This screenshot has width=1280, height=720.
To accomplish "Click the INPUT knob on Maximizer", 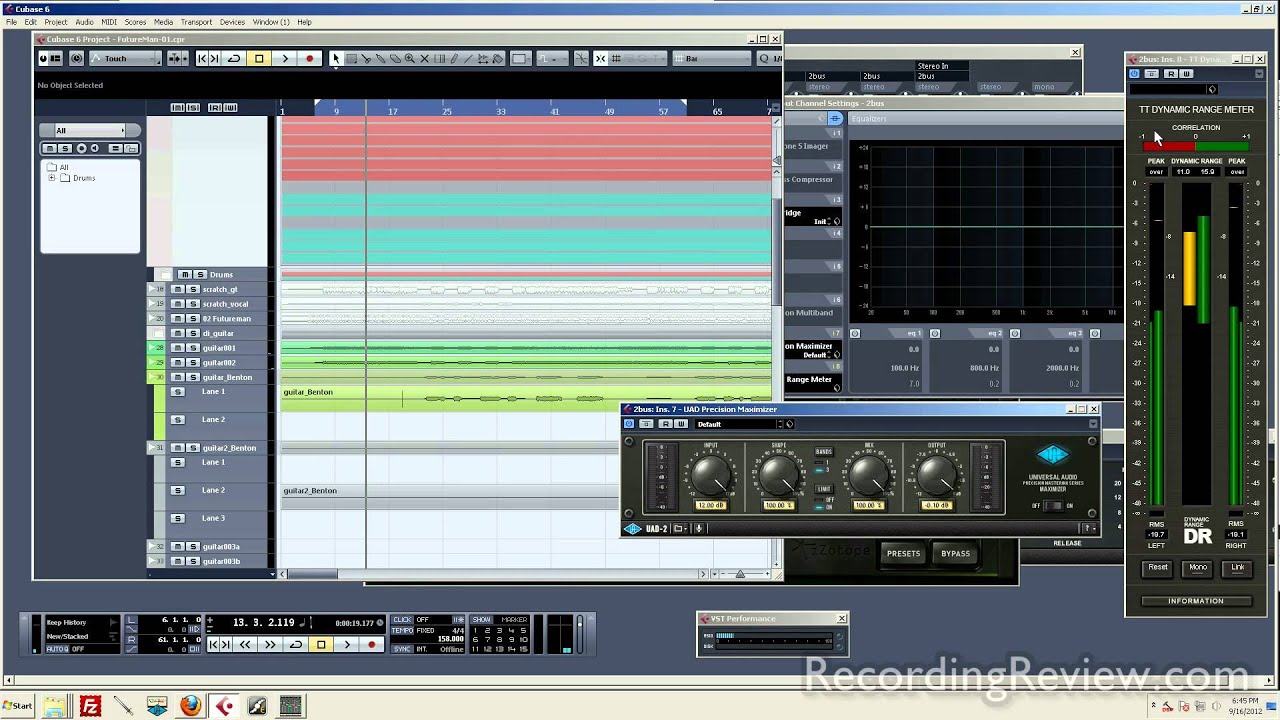I will click(711, 475).
